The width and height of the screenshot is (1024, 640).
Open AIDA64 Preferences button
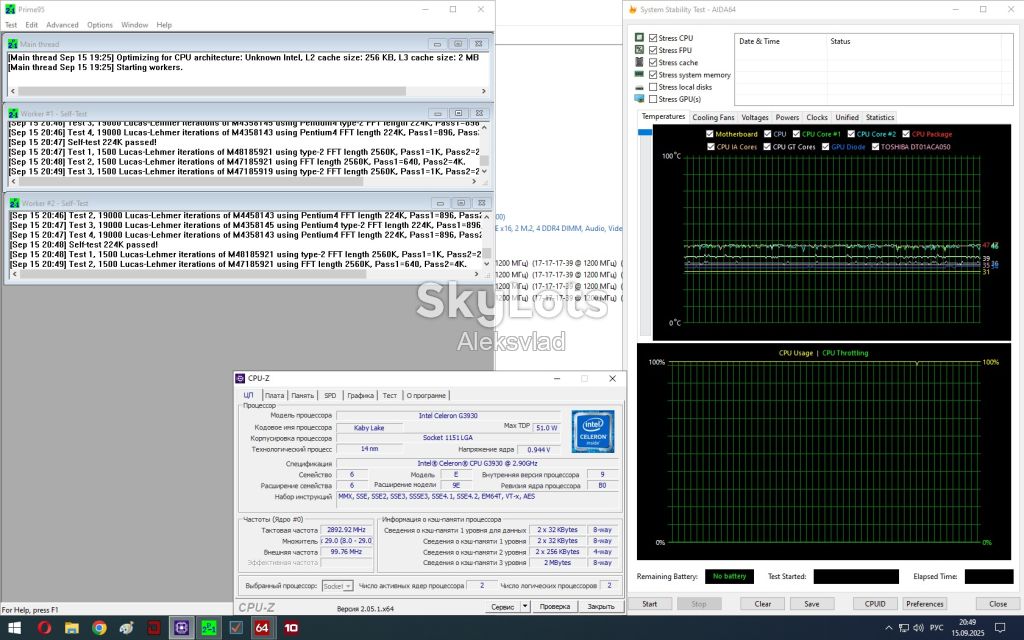click(925, 603)
